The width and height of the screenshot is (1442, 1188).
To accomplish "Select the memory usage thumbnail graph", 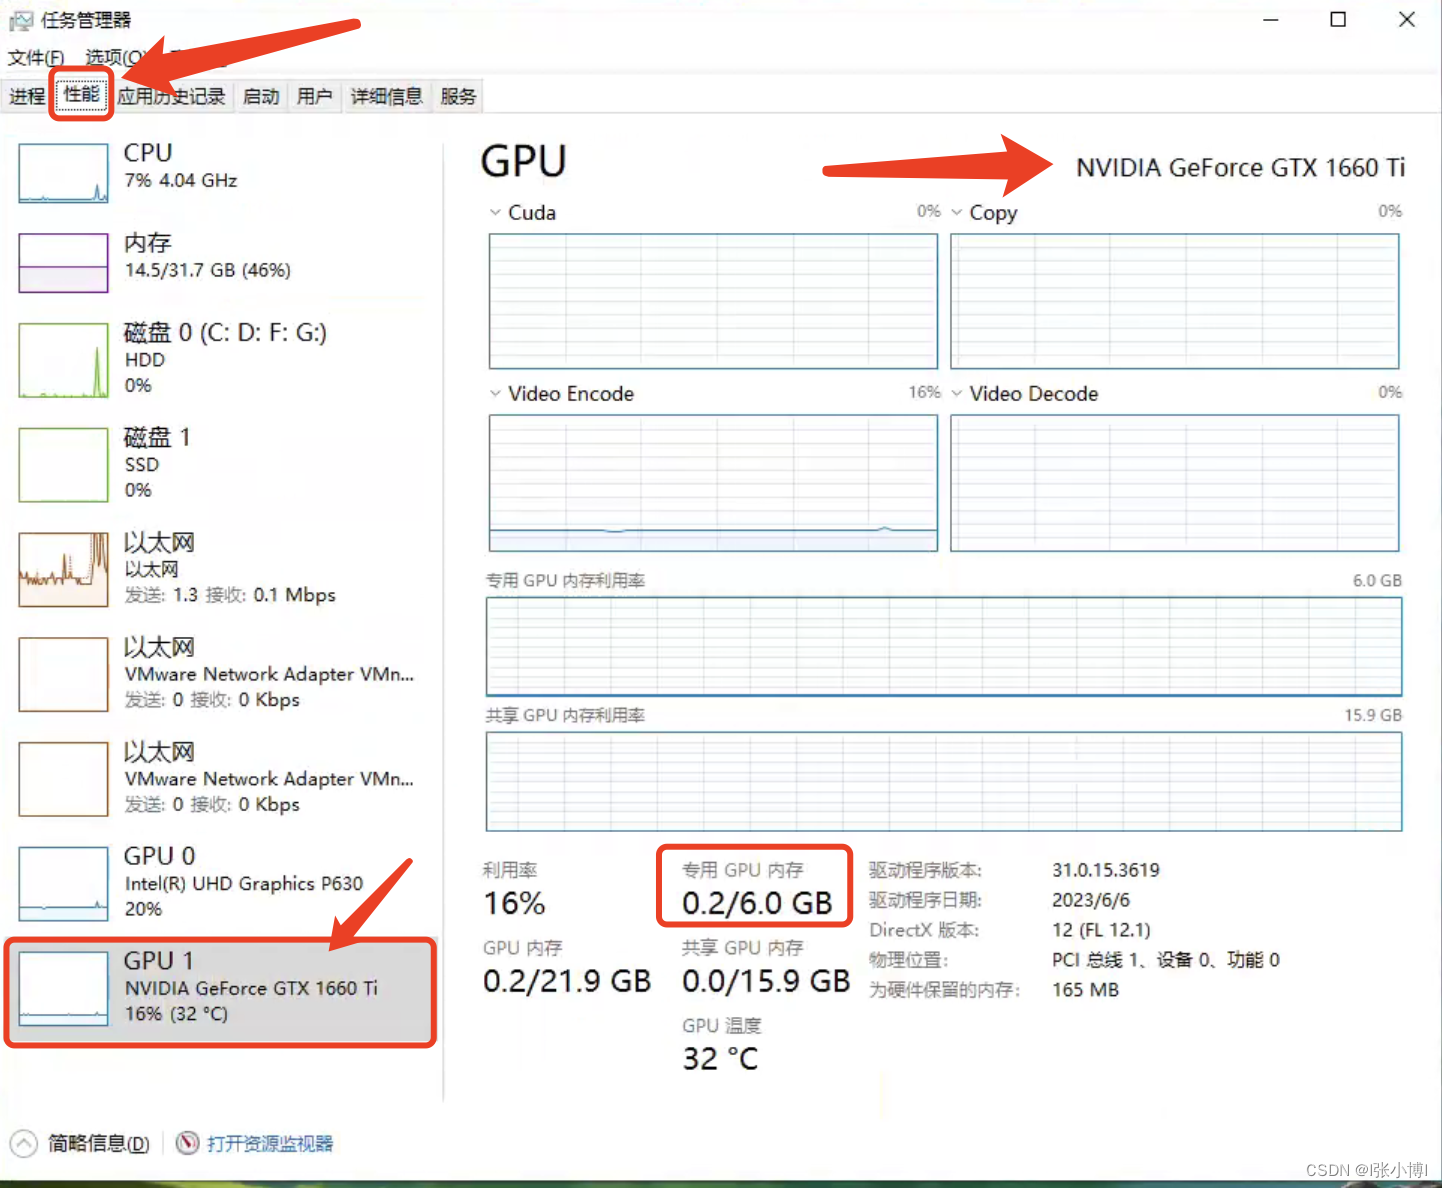I will [64, 263].
